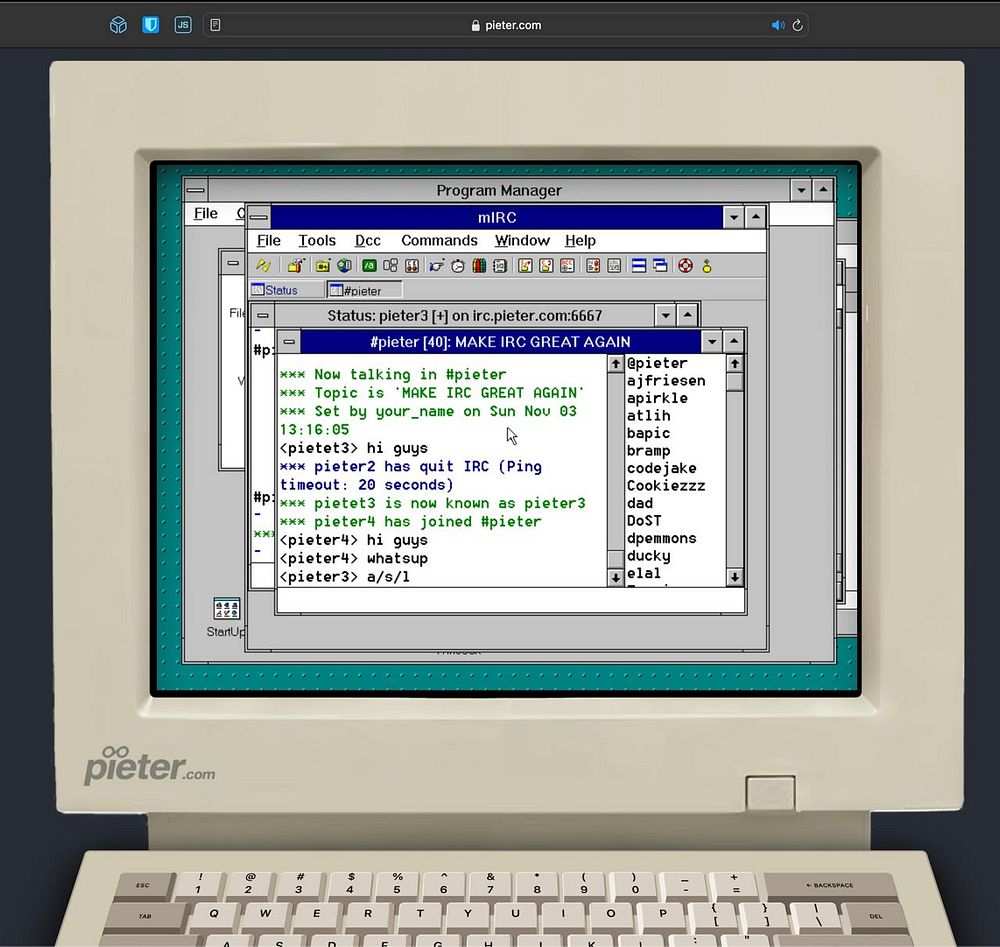Screen dimensions: 1000x947
Task: Click the chat area scrollbar thumb
Action: point(615,559)
